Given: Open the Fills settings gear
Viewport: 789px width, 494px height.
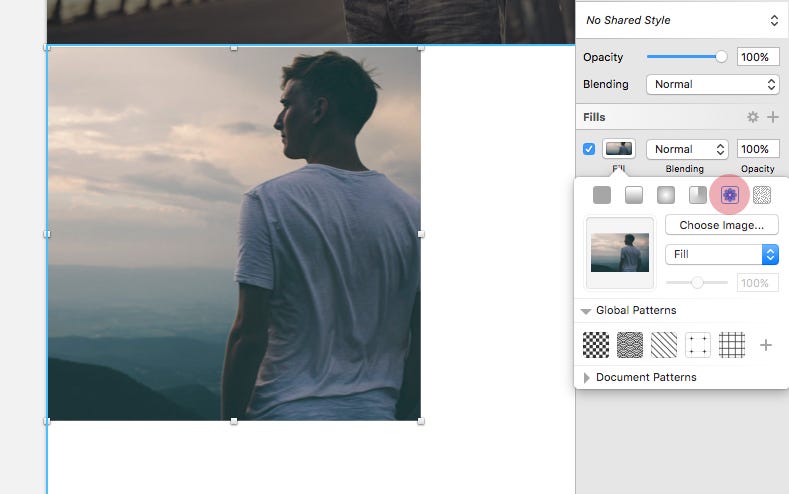Looking at the screenshot, I should 752,117.
